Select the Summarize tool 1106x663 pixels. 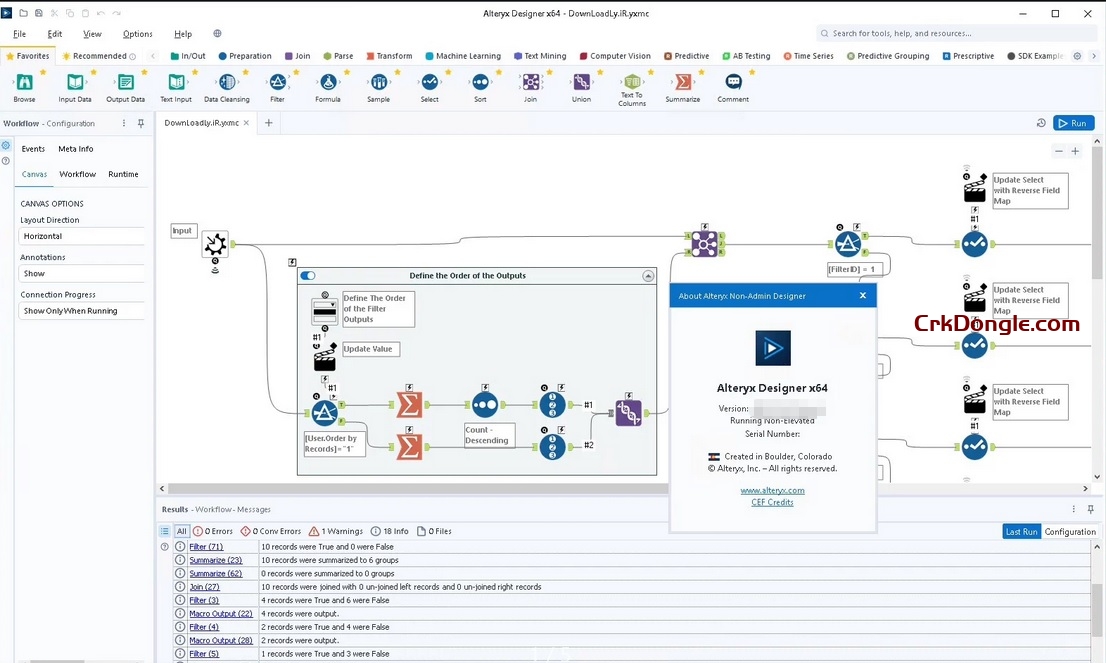(683, 88)
